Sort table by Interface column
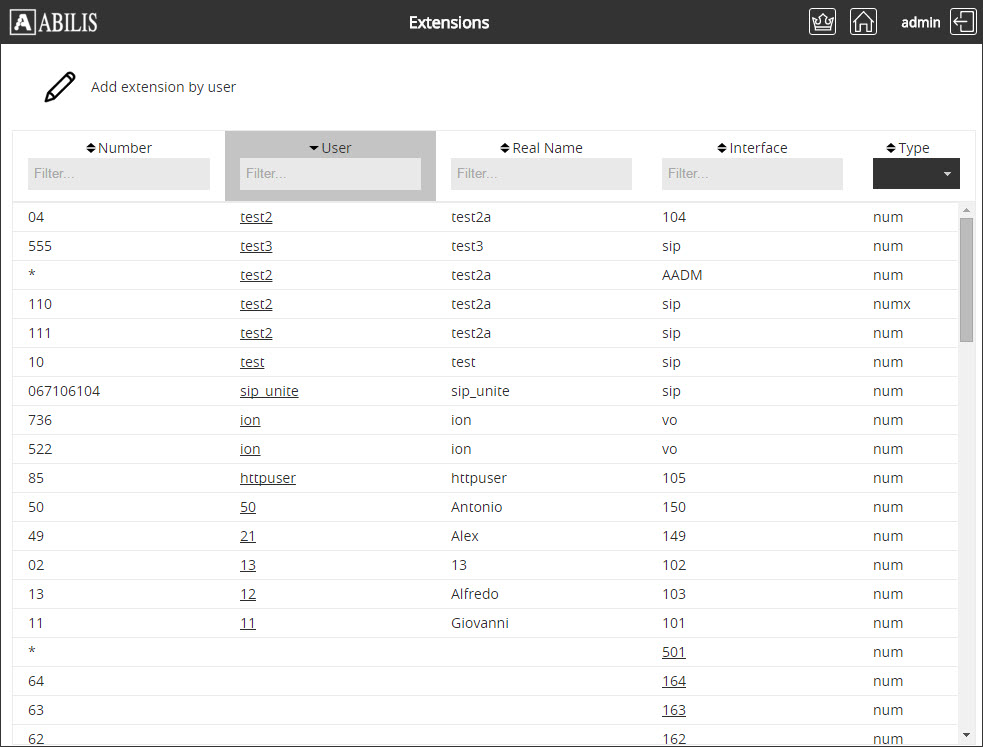This screenshot has height=747, width=983. [x=752, y=148]
